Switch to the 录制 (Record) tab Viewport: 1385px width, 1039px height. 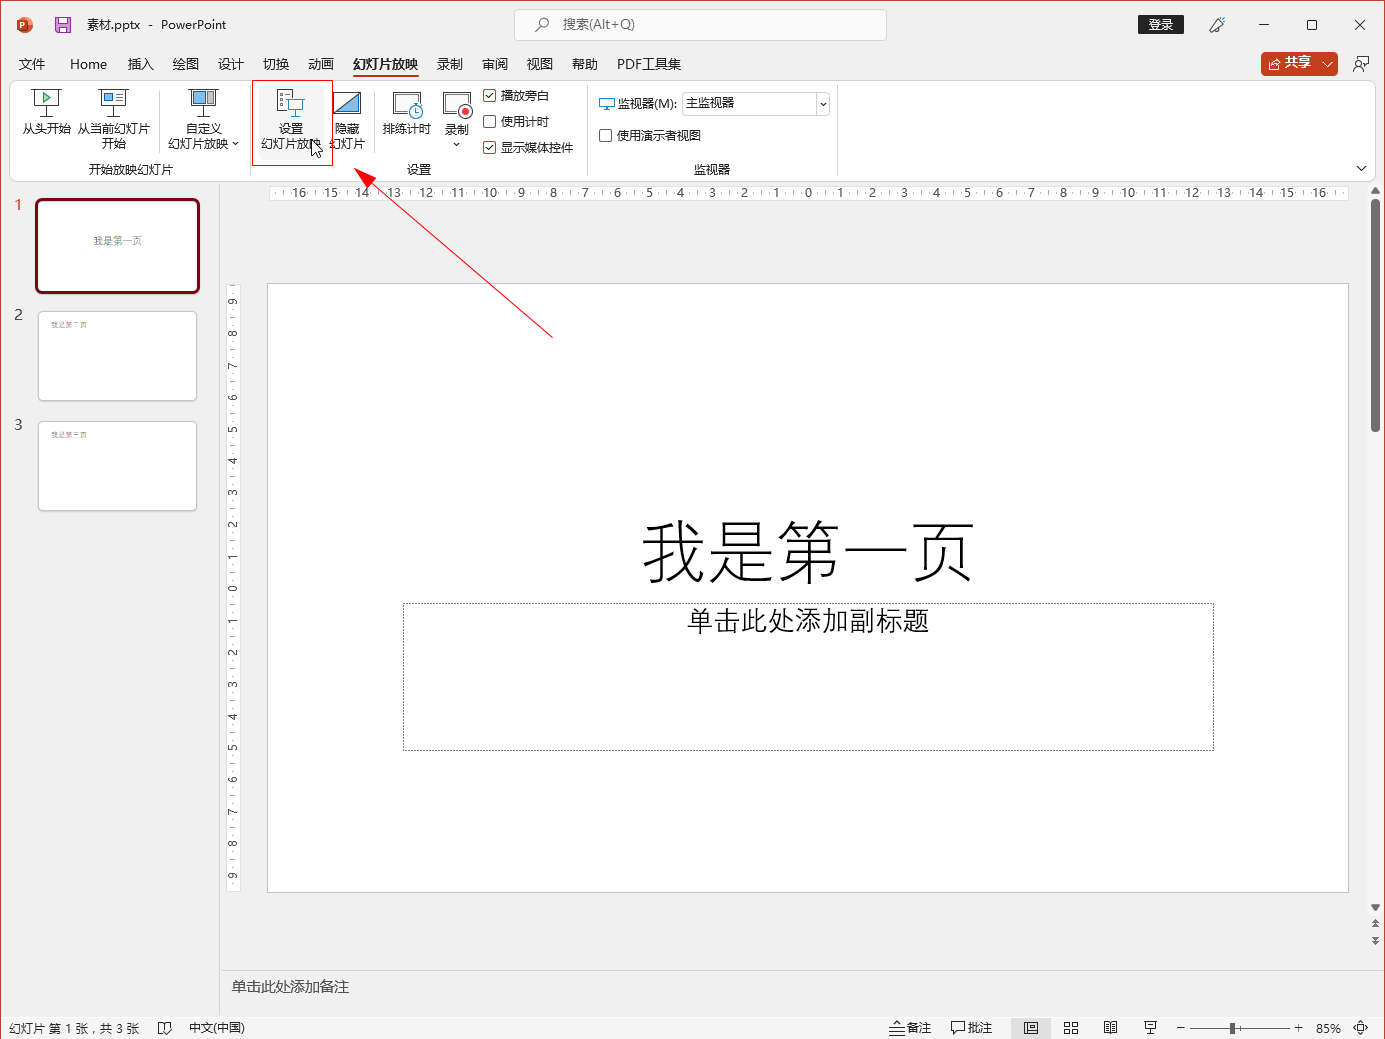(450, 64)
